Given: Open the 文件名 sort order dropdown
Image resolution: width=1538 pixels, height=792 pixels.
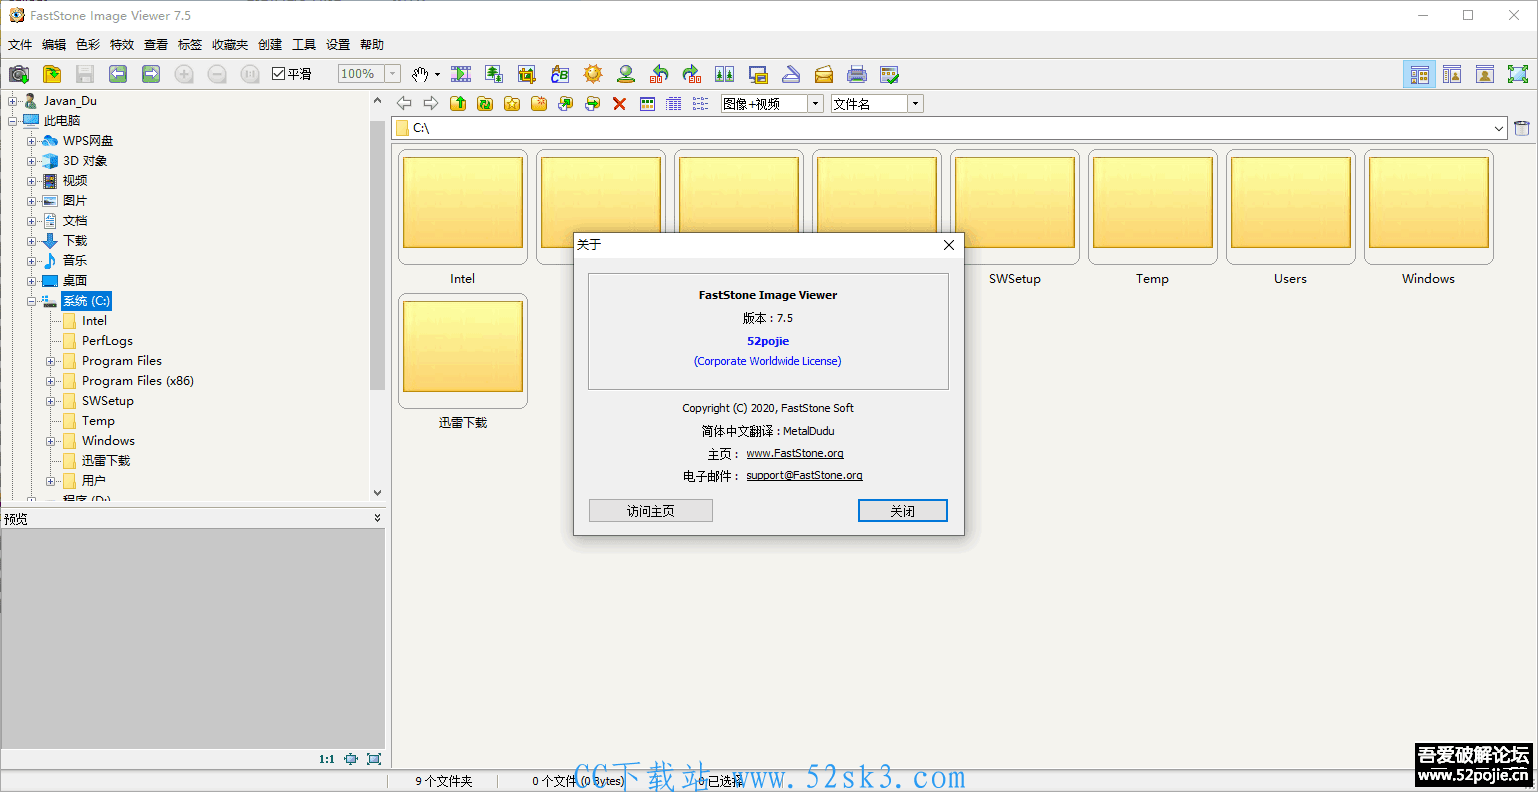Looking at the screenshot, I should pyautogui.click(x=915, y=104).
